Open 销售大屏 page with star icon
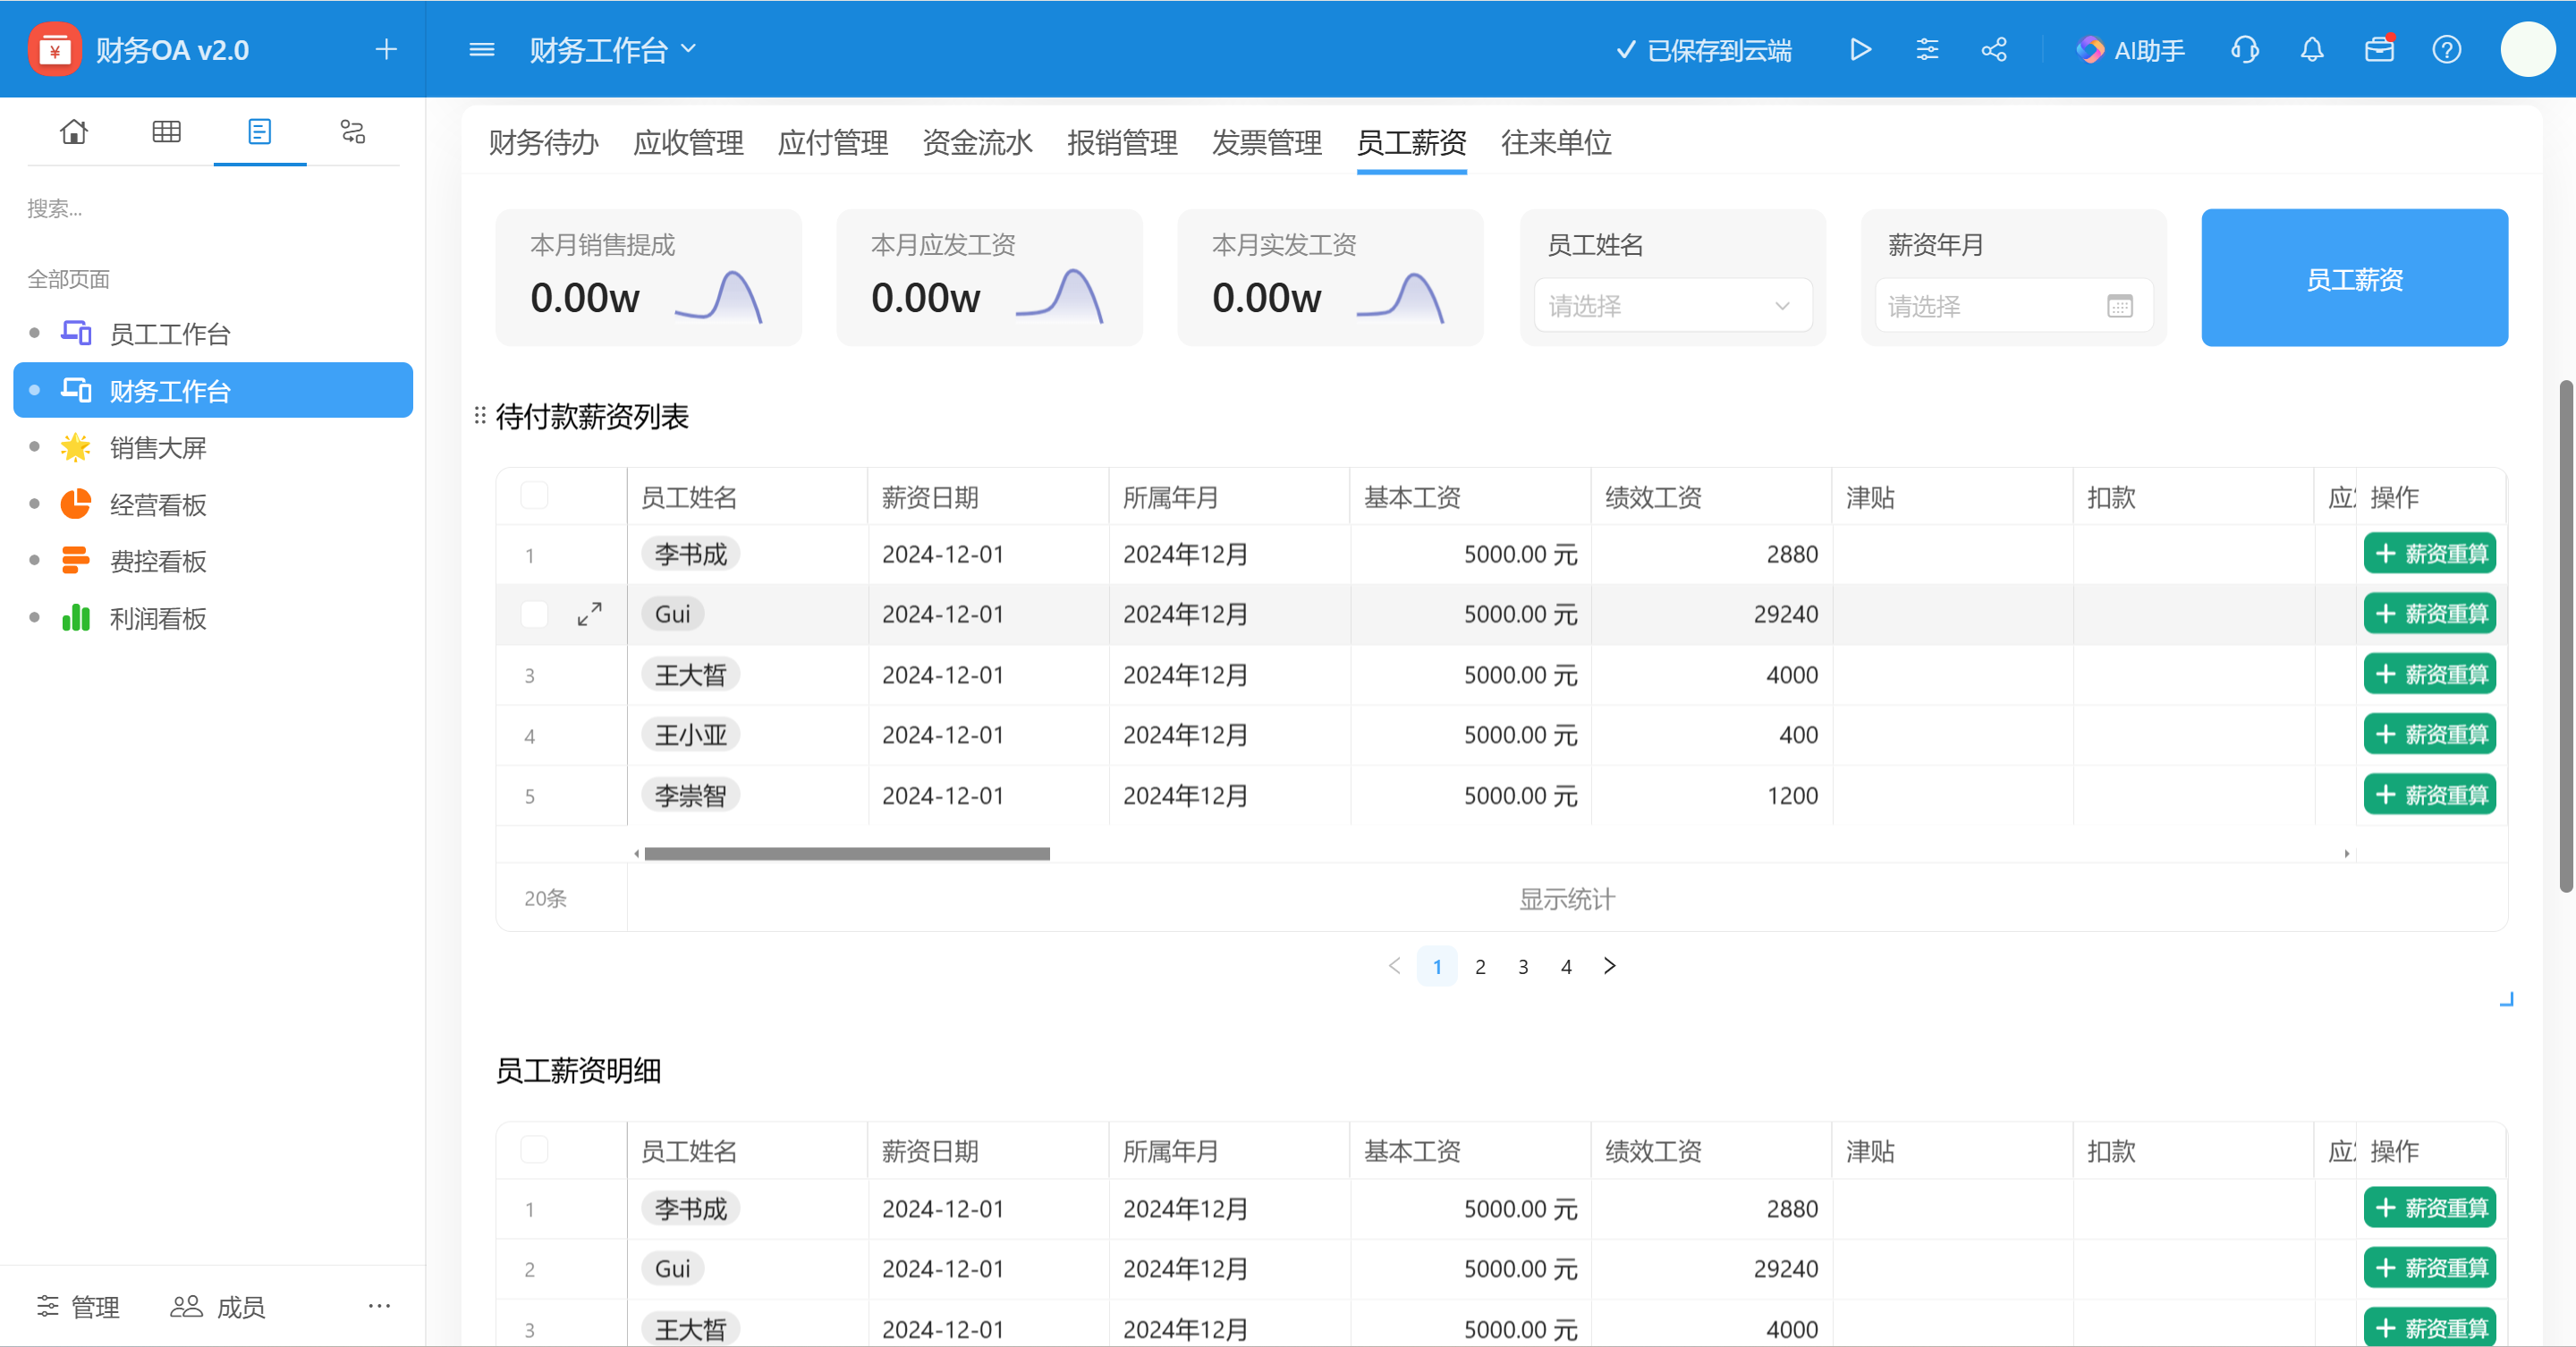 (x=213, y=447)
